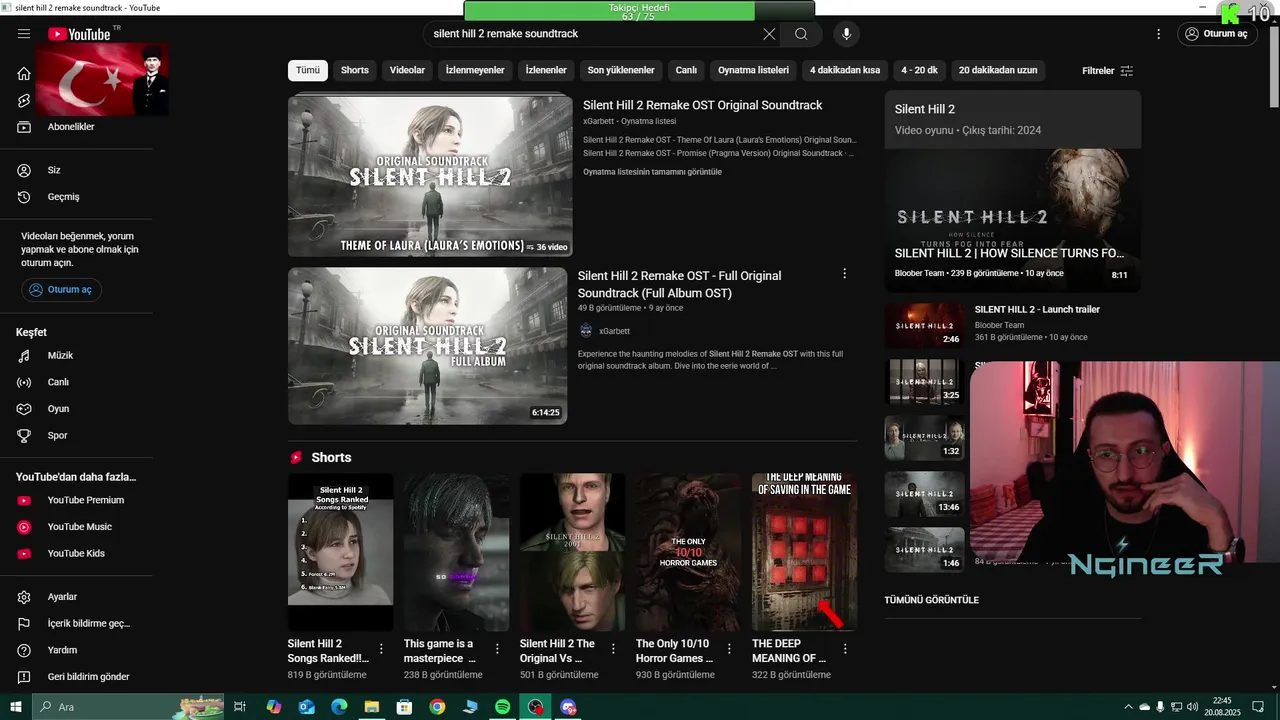Open the YouTube hamburger guide menu

click(24, 34)
